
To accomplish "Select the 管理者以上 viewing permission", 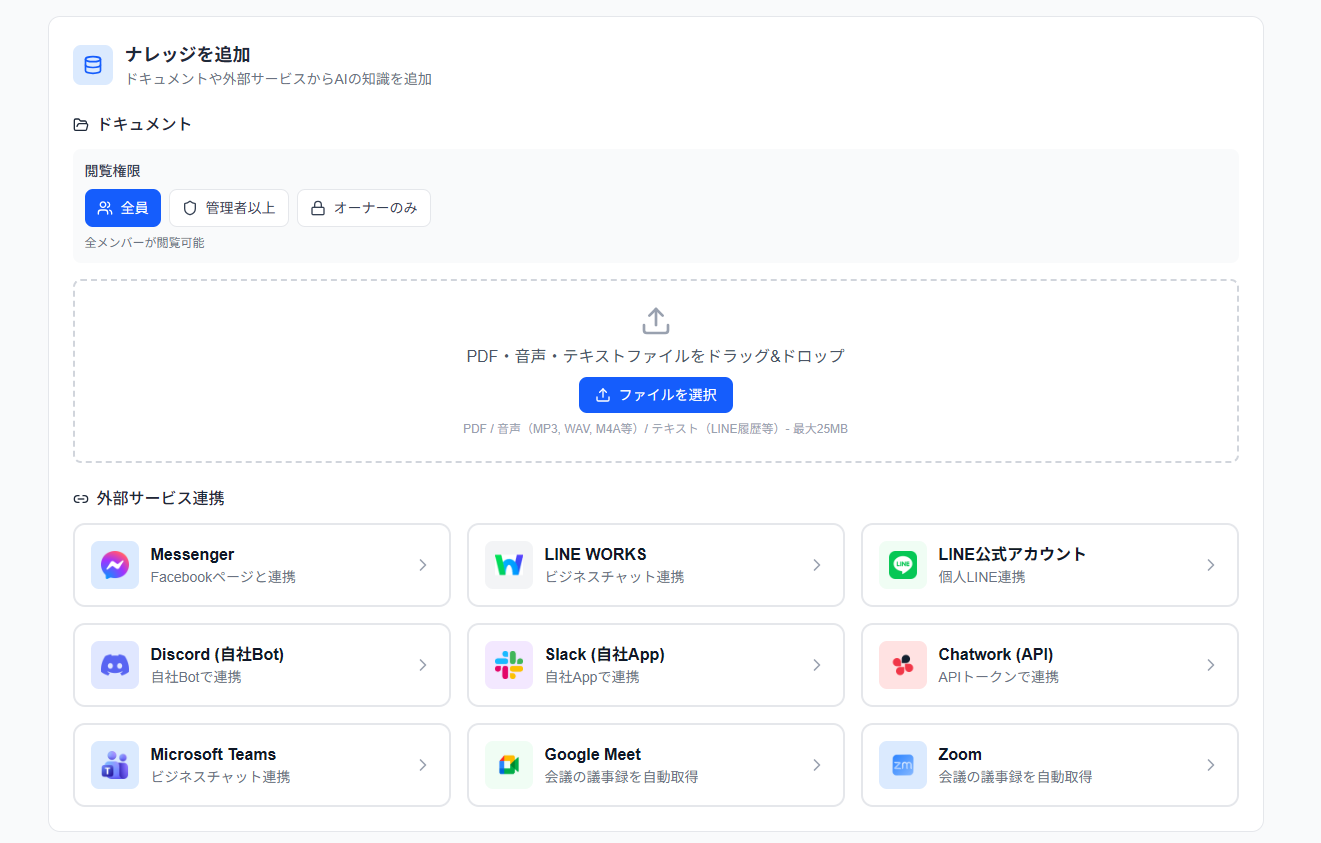I will click(x=228, y=207).
